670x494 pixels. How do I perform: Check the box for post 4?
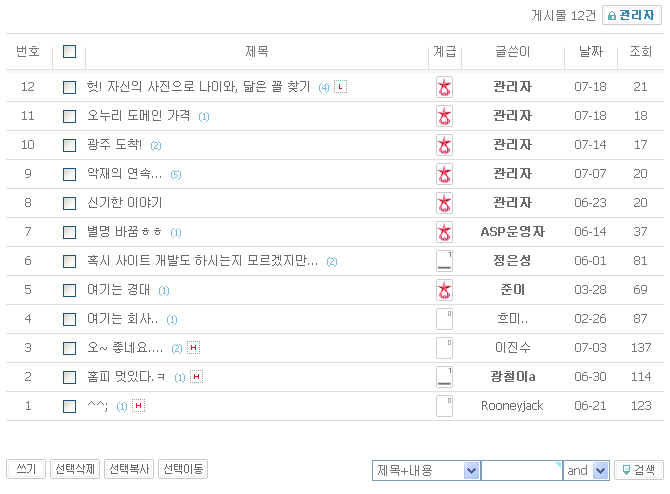69,319
